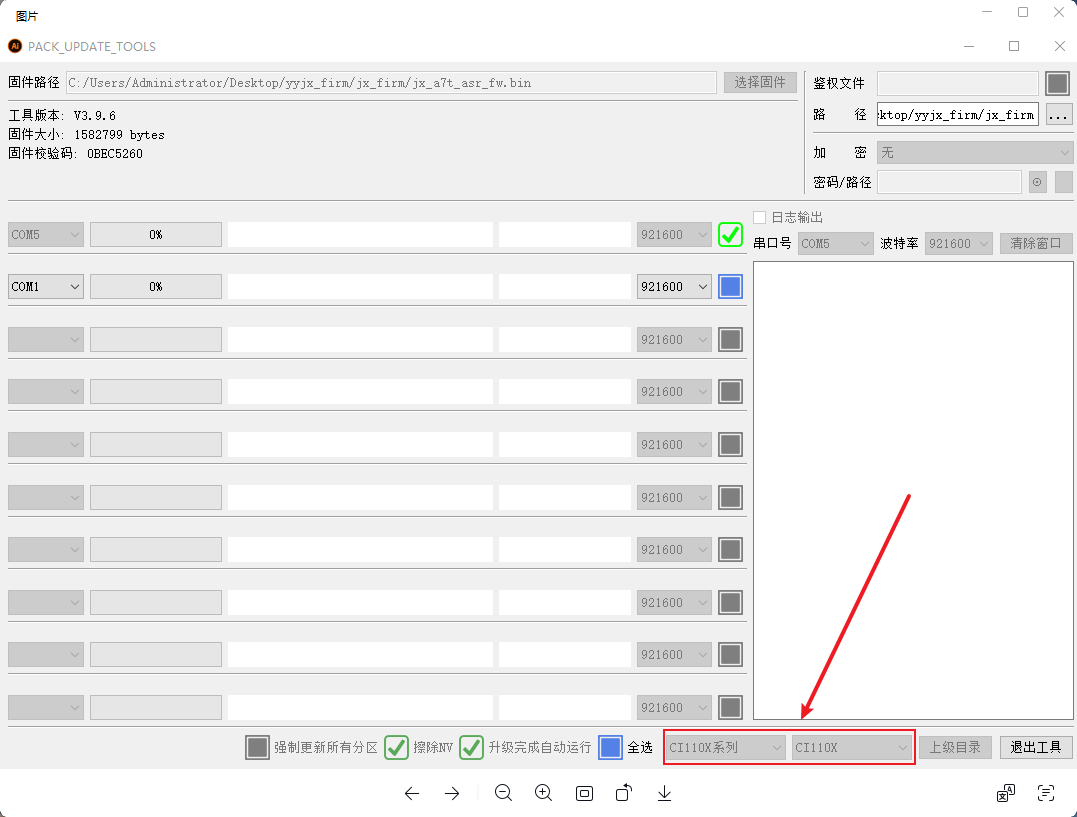1077x817 pixels.
Task: Enable the 日志输出 checkbox
Action: click(760, 218)
